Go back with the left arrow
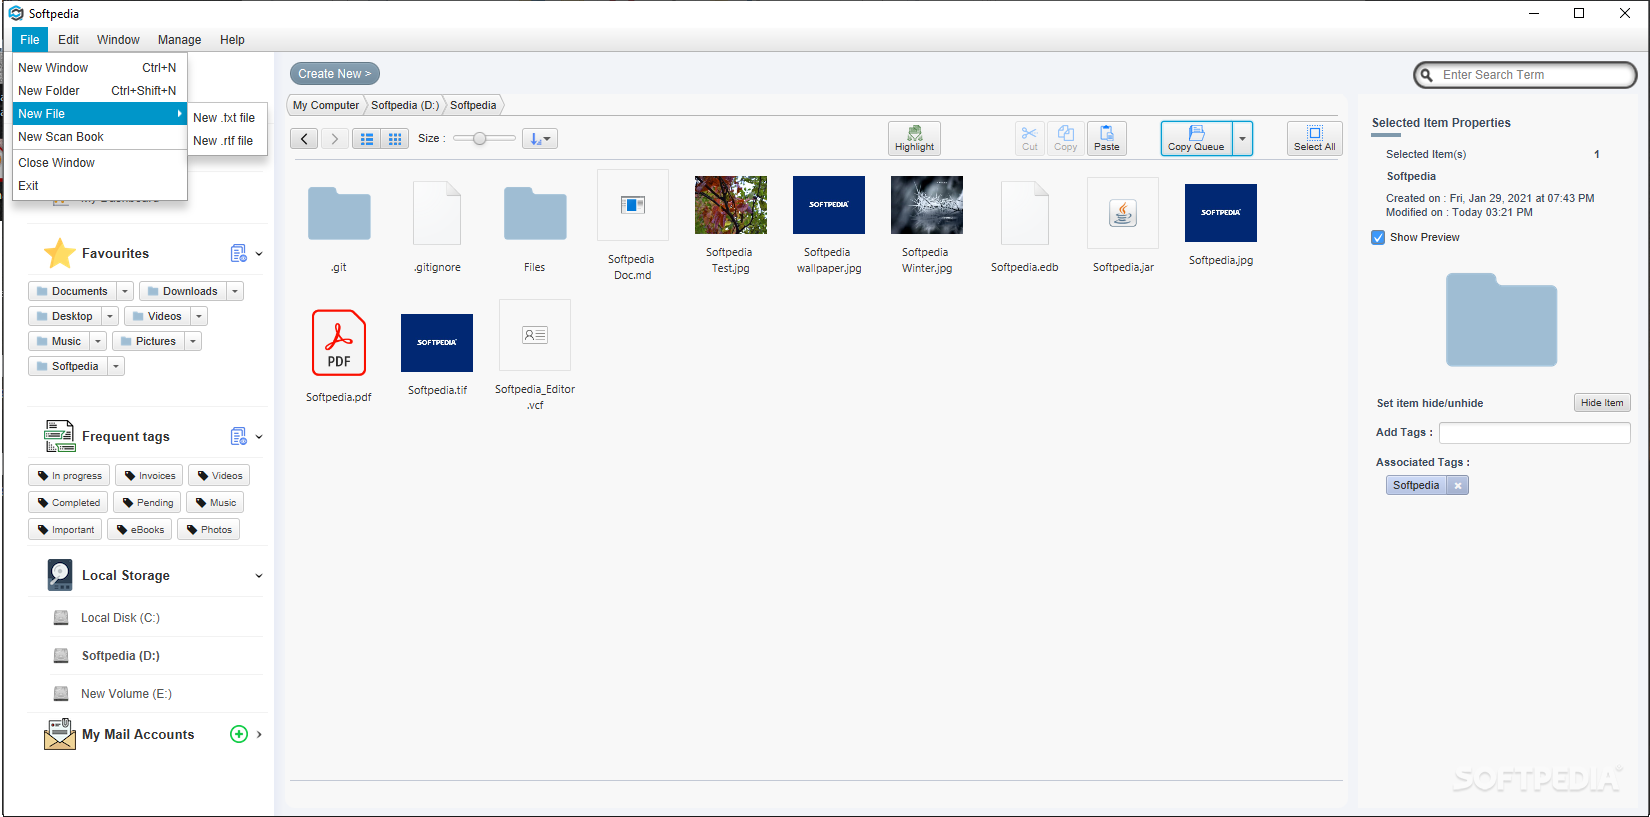1650x817 pixels. [x=305, y=139]
